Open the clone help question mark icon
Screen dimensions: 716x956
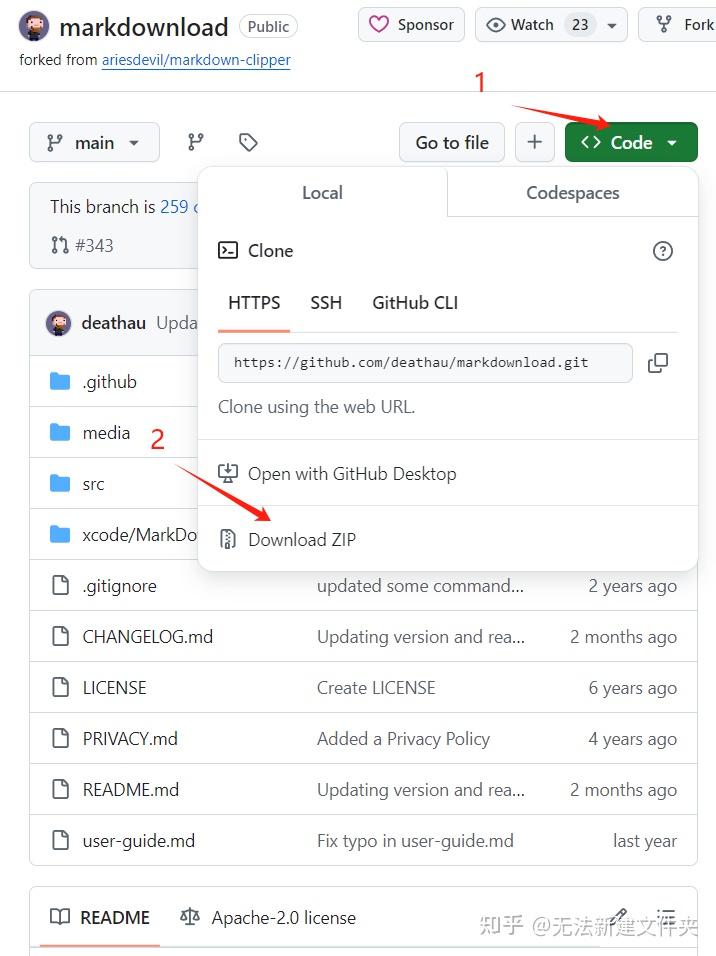point(662,251)
